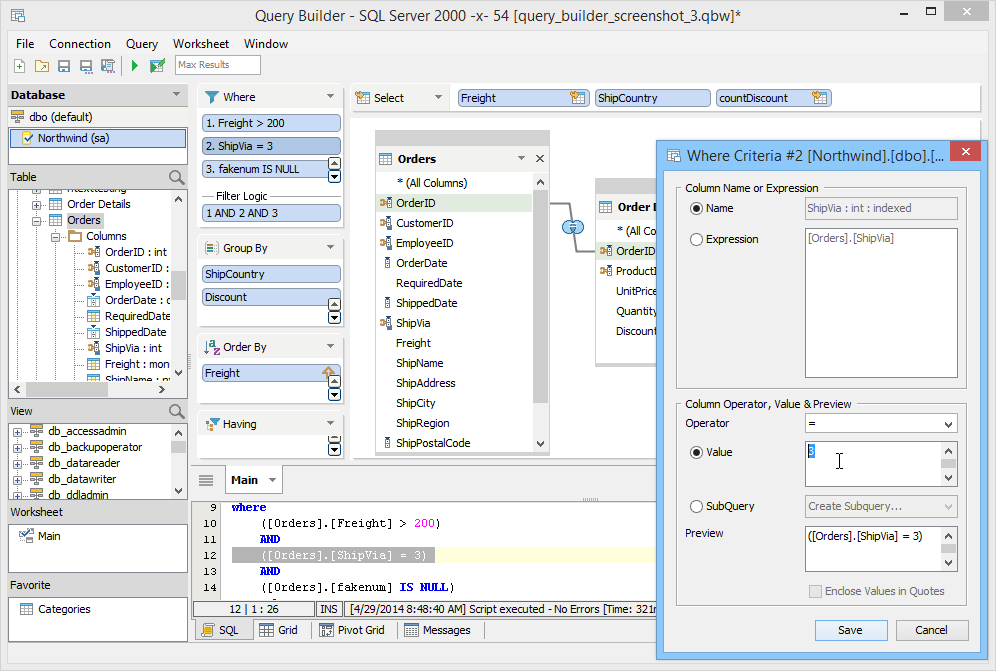Open the Order By dropdown arrow
Viewport: 996px width, 671px height.
330,346
